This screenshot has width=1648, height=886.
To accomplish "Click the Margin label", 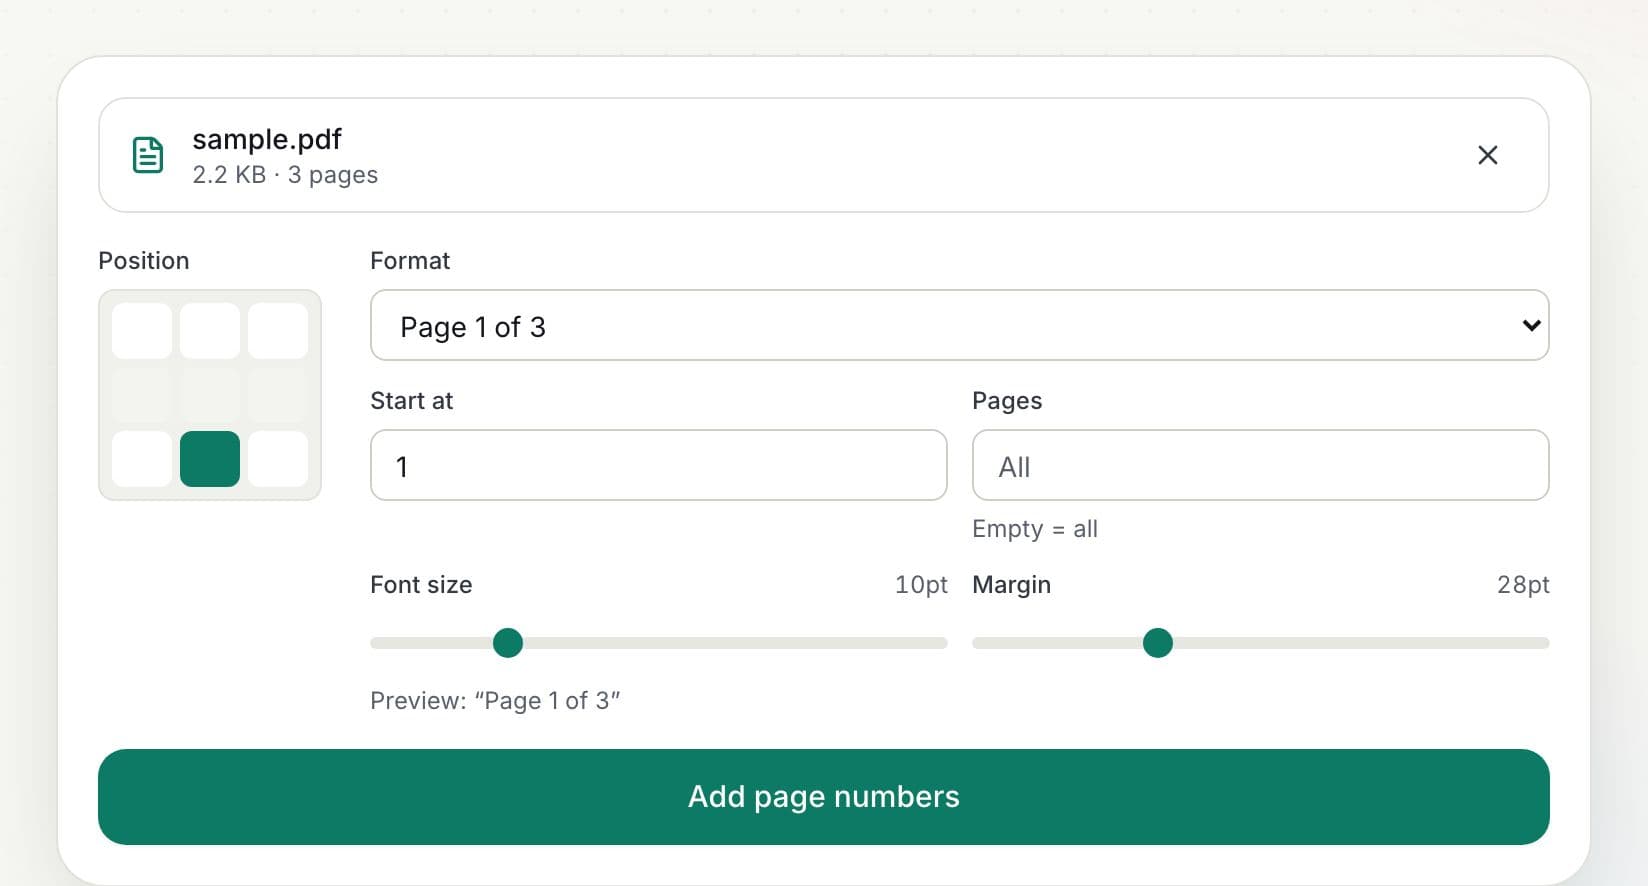I will 1011,585.
